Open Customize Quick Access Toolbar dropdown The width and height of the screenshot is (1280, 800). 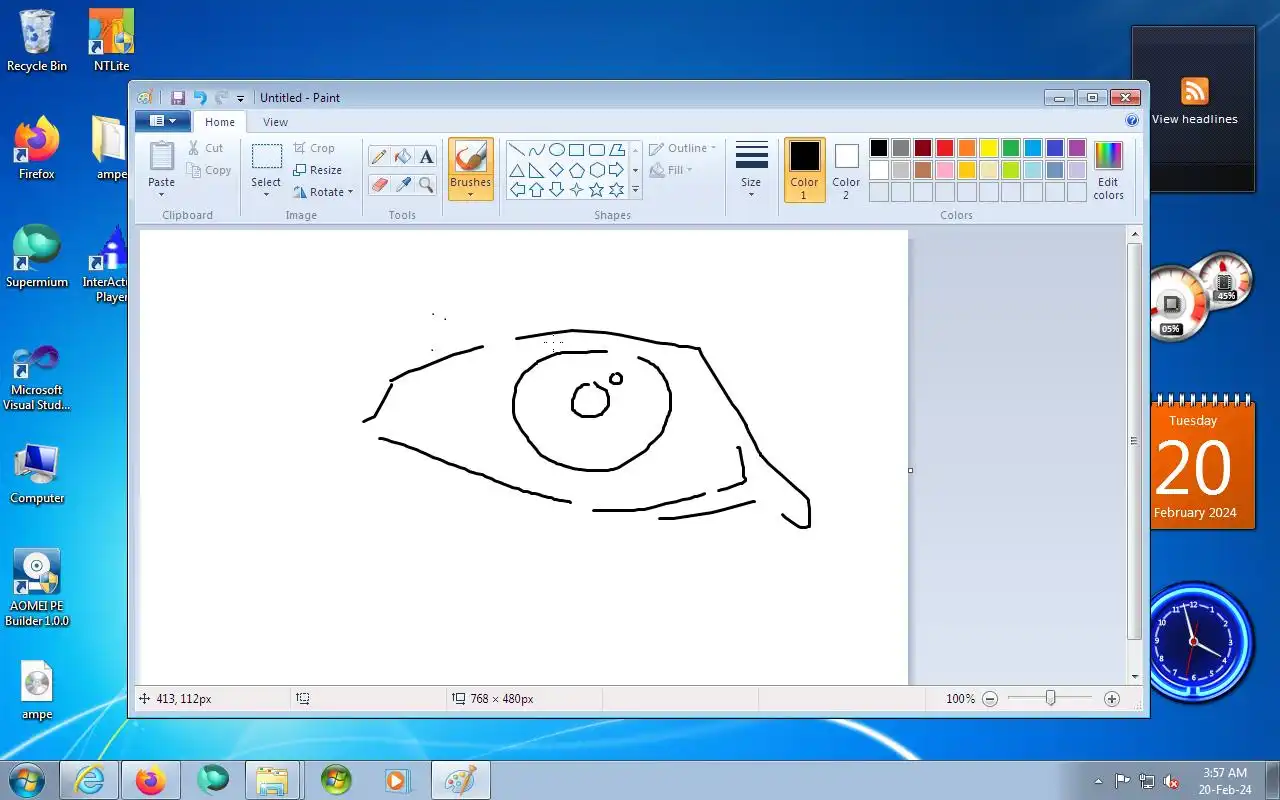[241, 99]
